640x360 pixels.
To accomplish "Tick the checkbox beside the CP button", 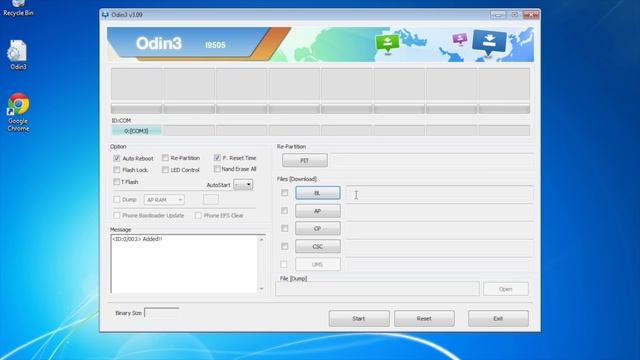I will tap(284, 229).
